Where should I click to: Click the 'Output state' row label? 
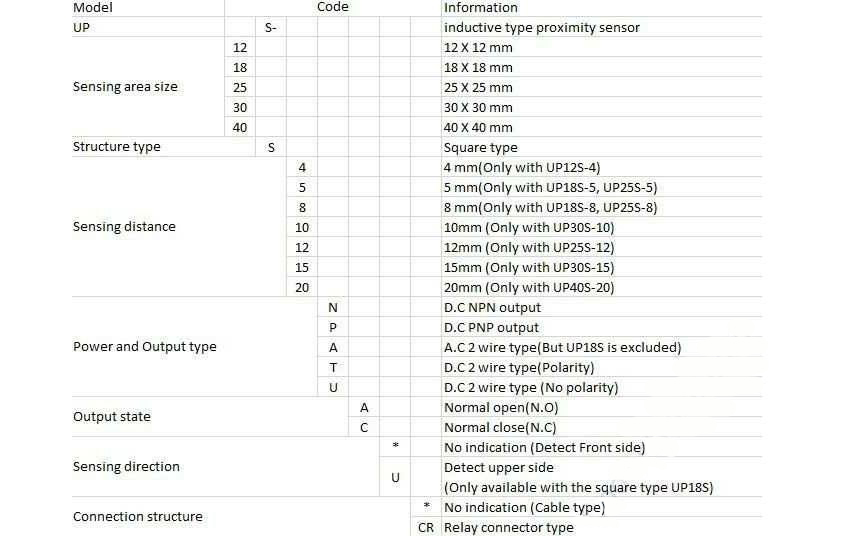point(112,417)
